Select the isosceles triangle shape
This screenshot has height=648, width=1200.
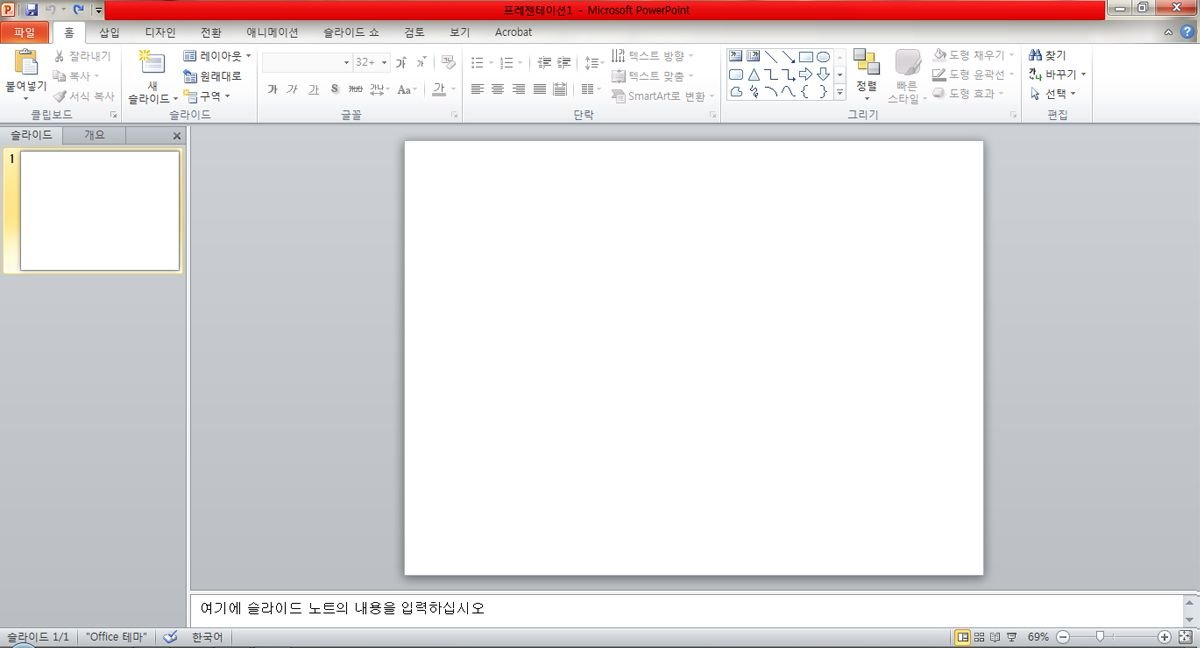753,74
